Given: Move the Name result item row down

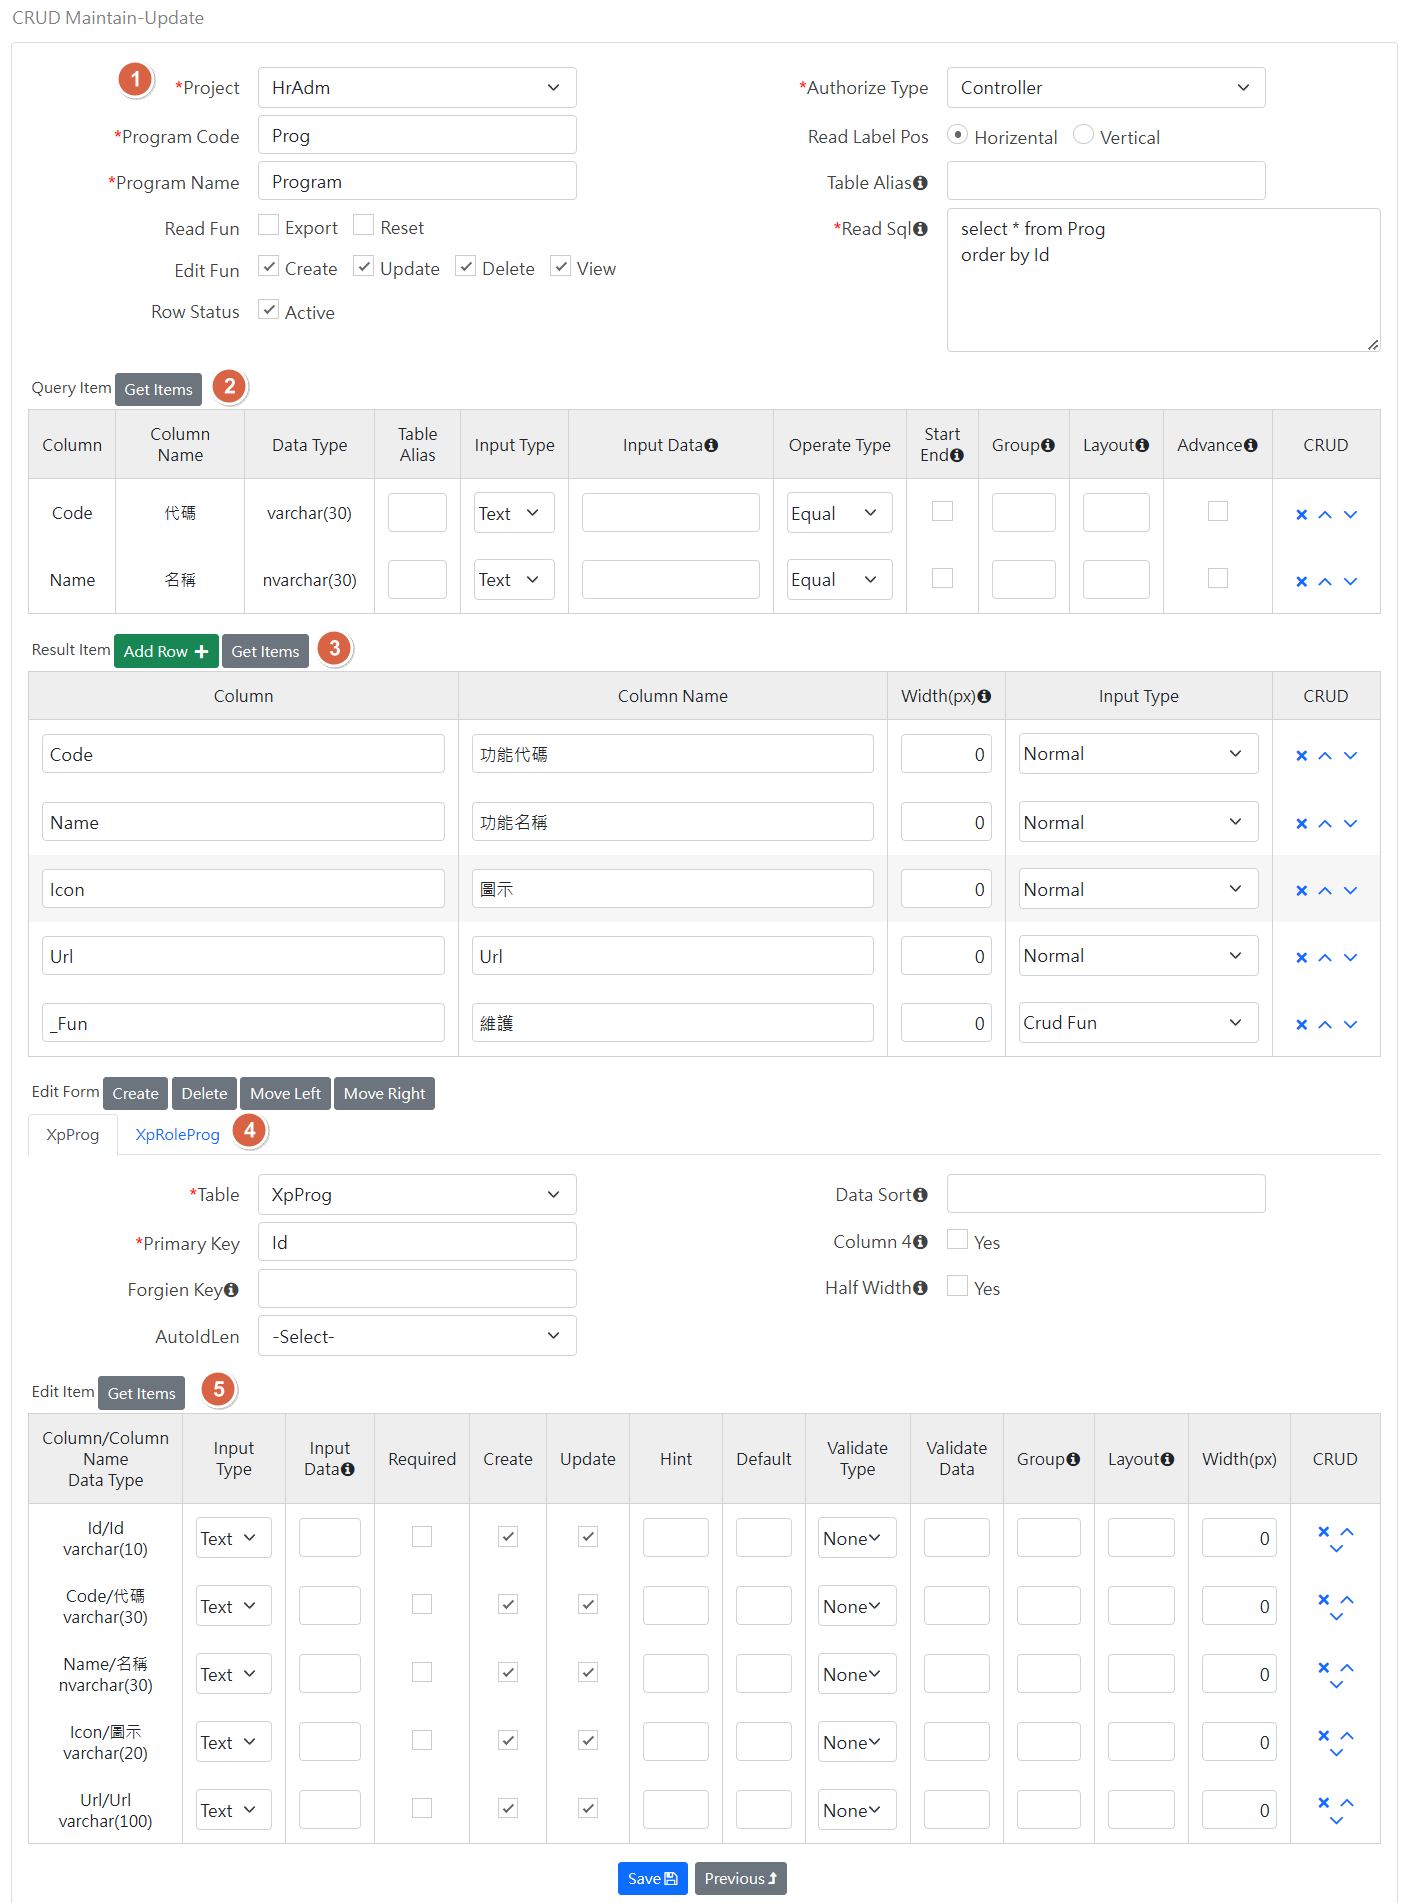Looking at the screenshot, I should [x=1350, y=823].
